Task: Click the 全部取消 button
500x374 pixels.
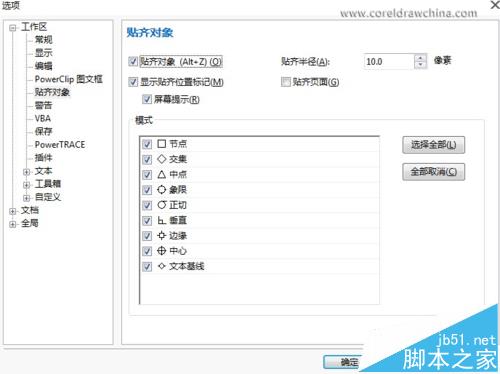Action: tap(433, 172)
